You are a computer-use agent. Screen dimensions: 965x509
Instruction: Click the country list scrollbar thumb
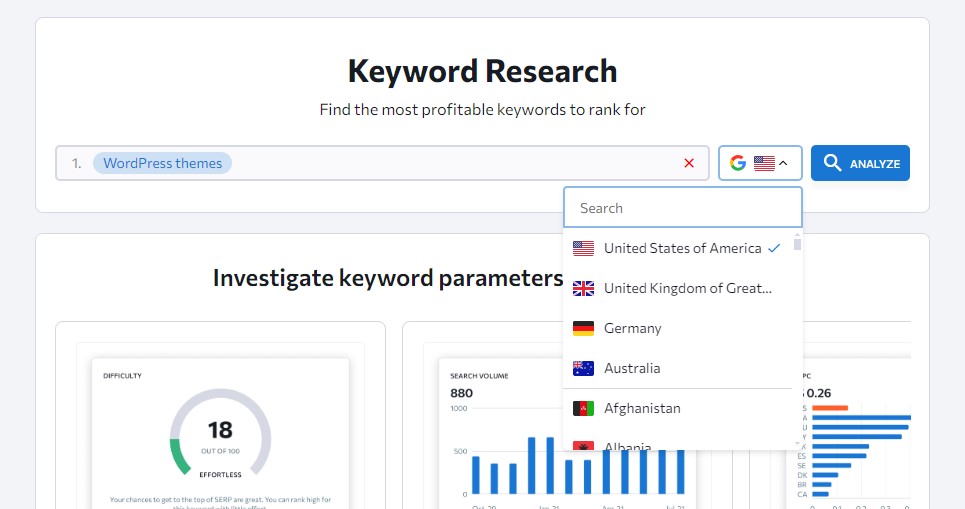click(x=797, y=244)
